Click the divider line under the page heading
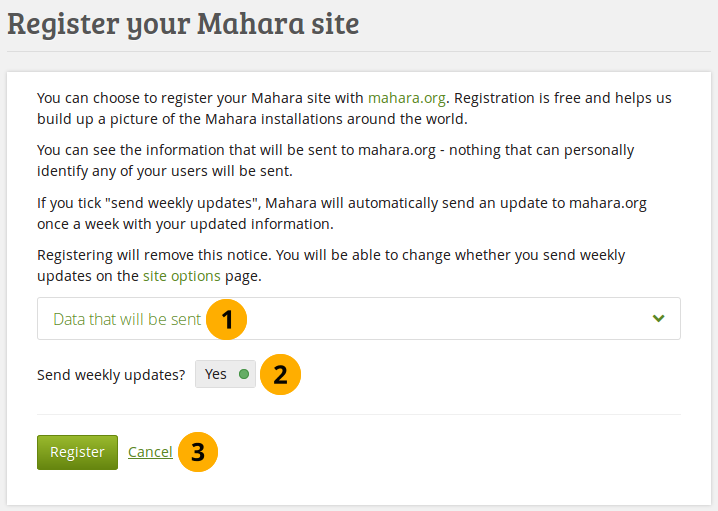718x511 pixels. [358, 51]
